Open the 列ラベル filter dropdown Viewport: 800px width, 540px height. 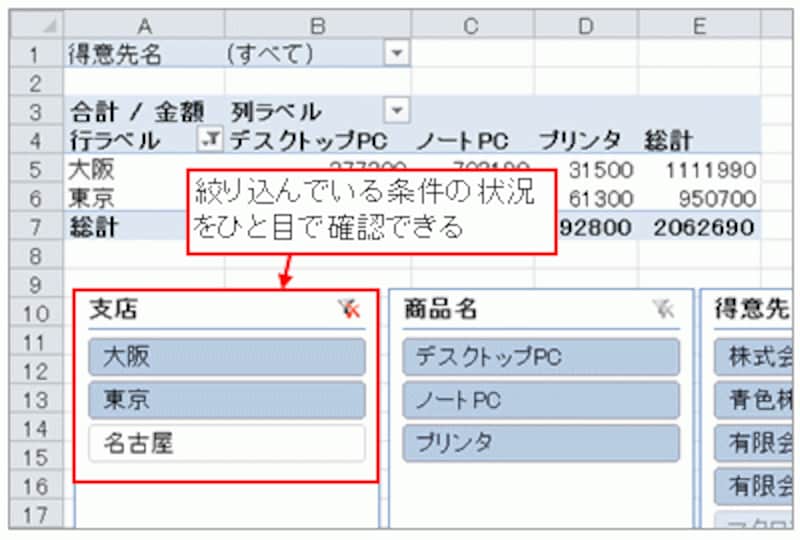tap(397, 111)
